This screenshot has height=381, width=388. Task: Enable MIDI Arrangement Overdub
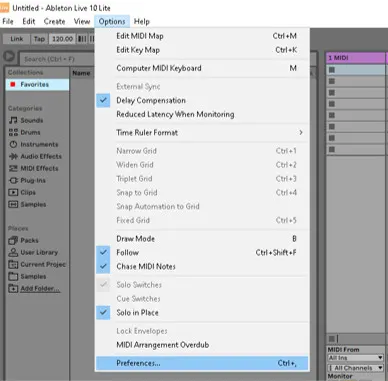click(x=202, y=345)
